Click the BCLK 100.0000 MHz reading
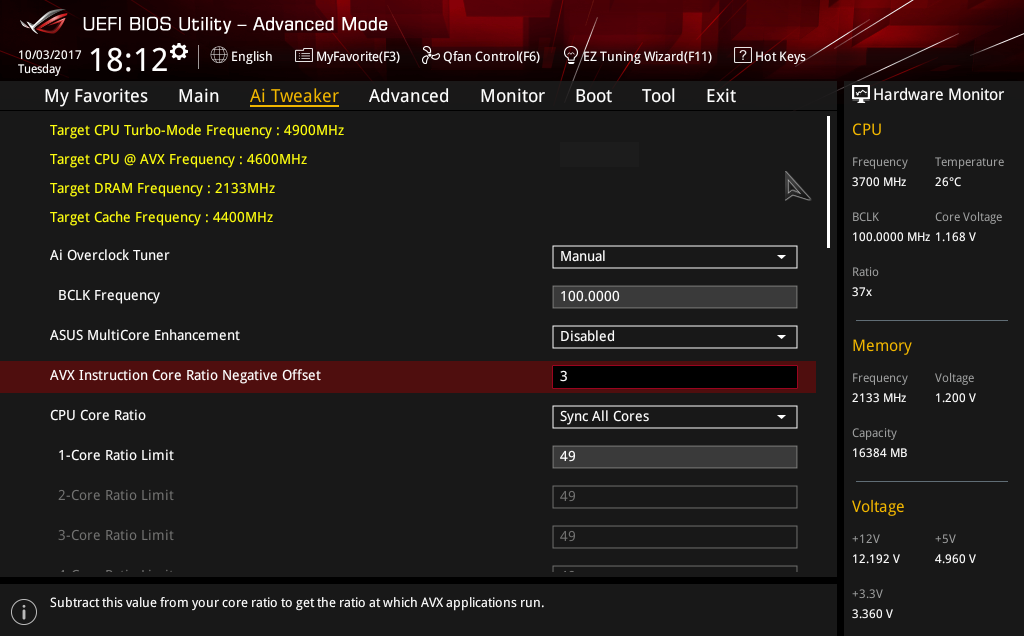 click(x=891, y=237)
